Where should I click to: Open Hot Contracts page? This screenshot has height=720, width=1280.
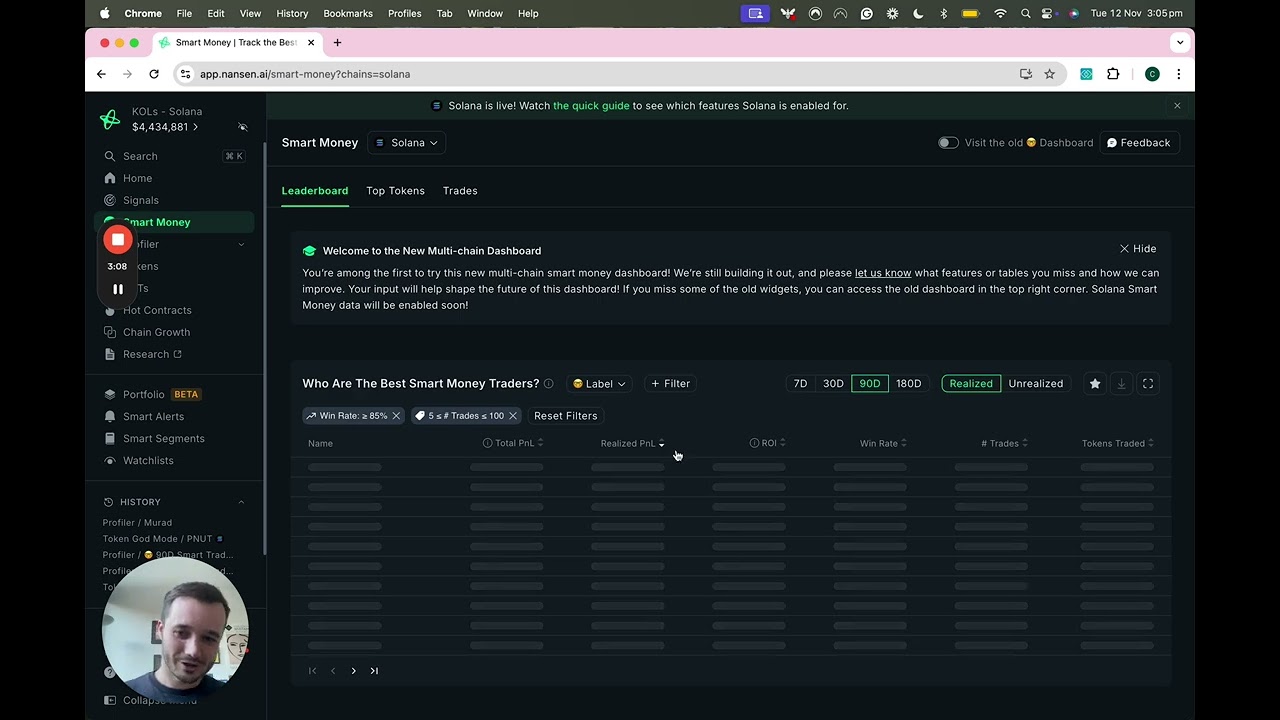[x=157, y=310]
